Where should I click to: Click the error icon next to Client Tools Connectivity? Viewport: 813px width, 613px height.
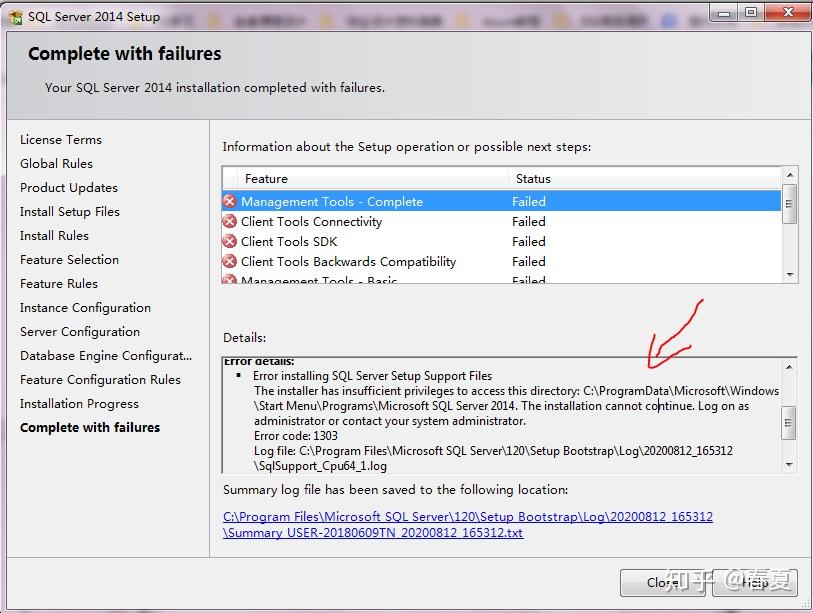230,221
